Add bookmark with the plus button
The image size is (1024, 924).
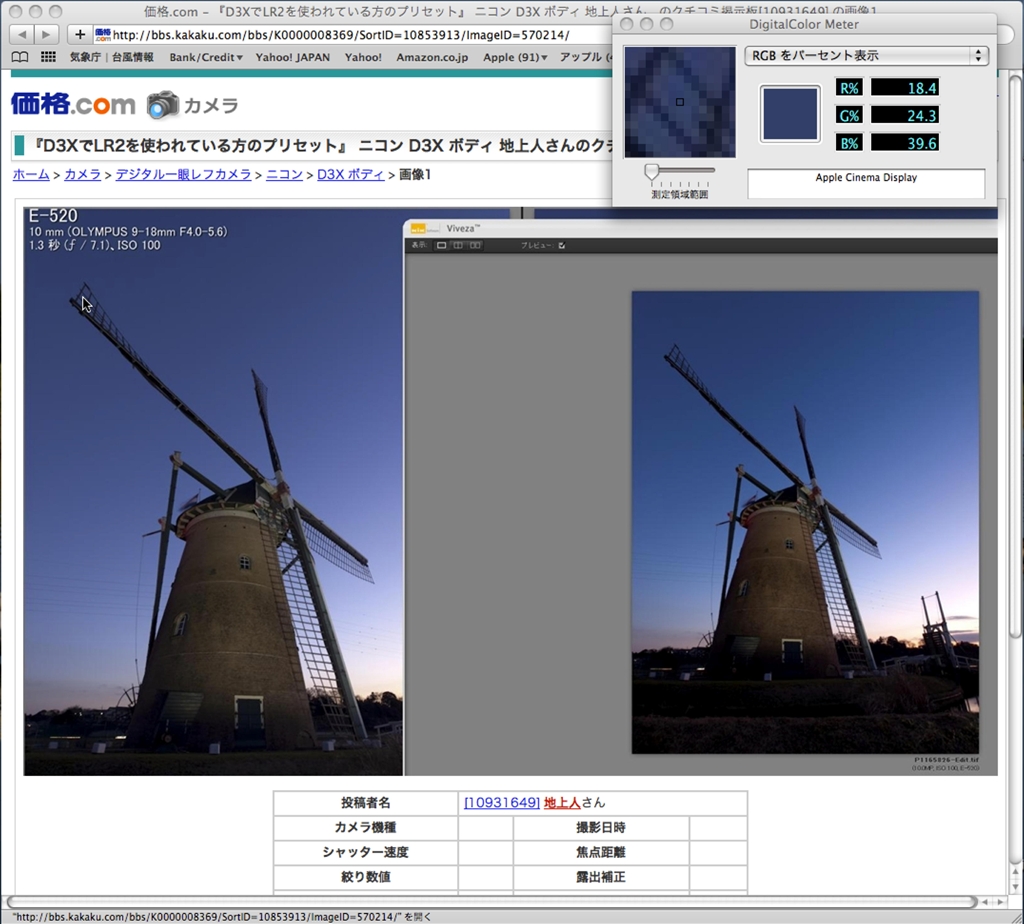80,34
